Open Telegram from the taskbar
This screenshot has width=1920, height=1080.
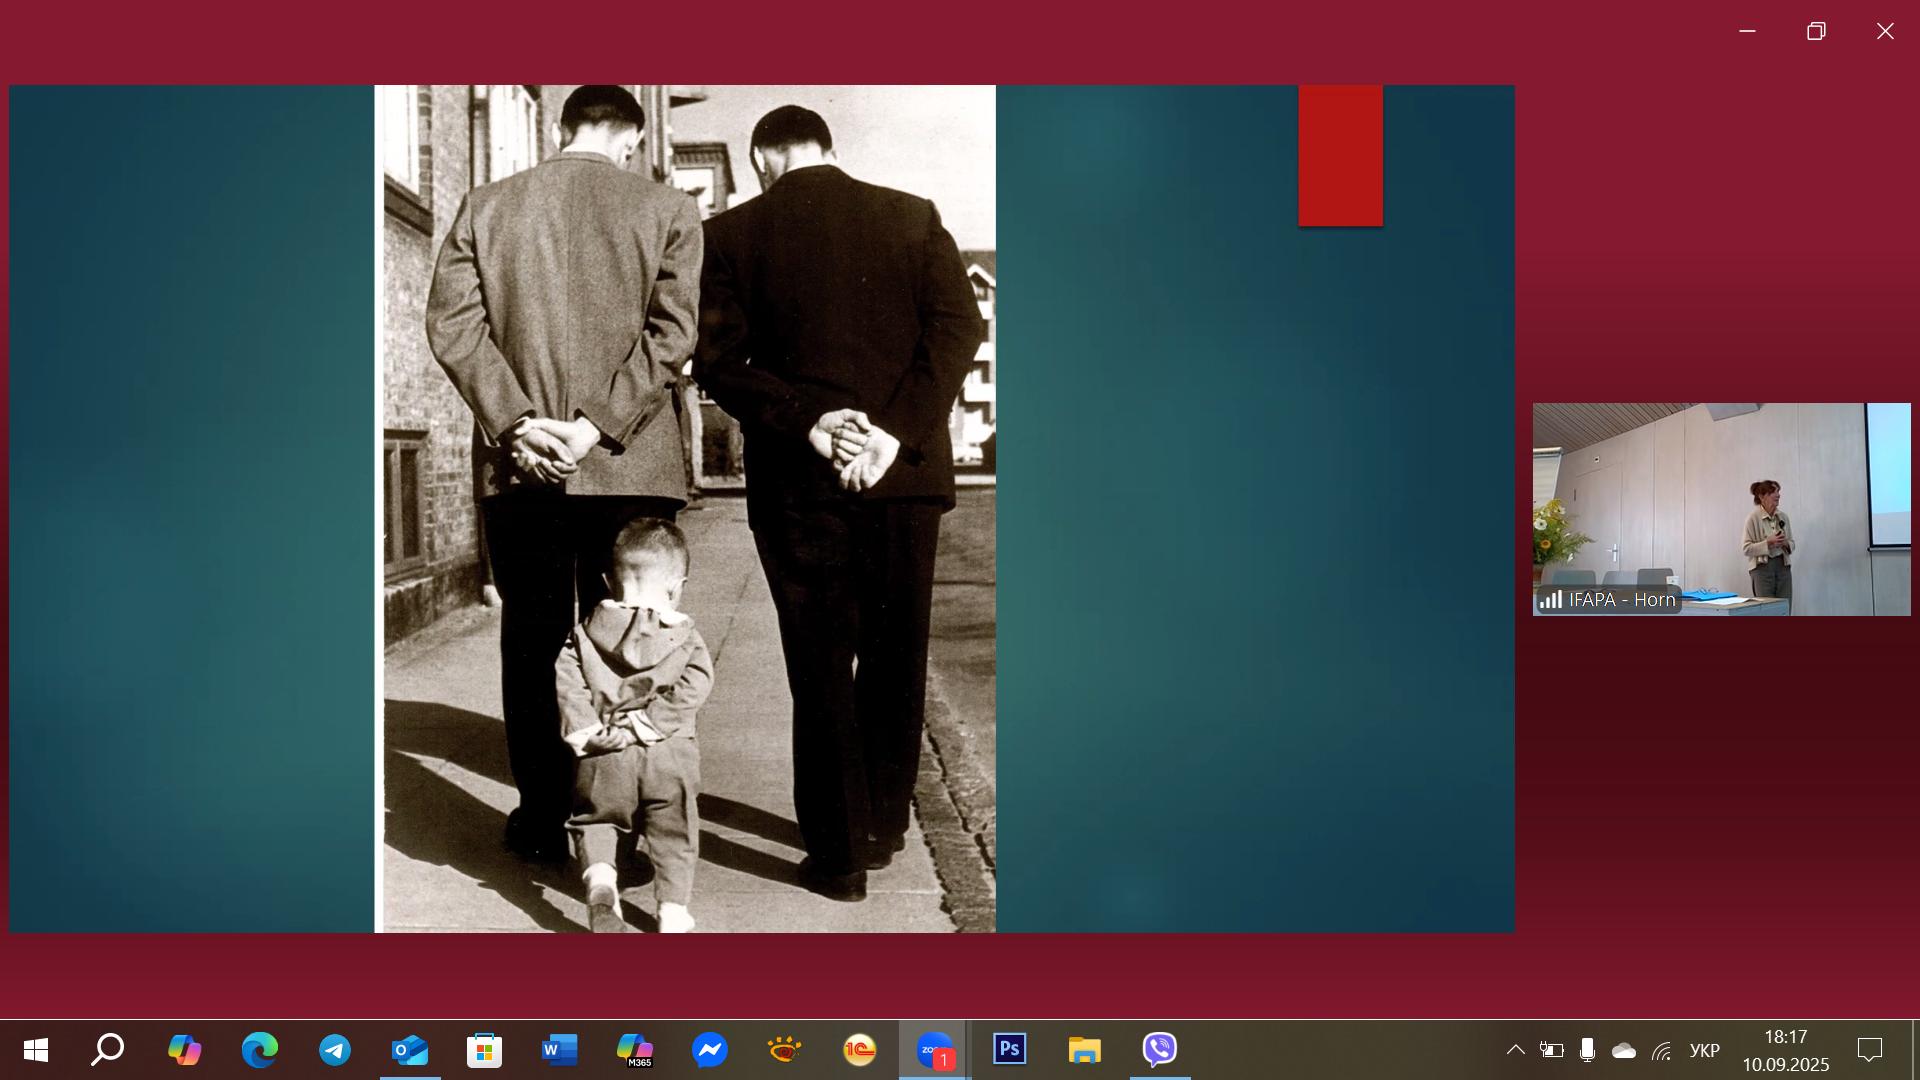335,1050
